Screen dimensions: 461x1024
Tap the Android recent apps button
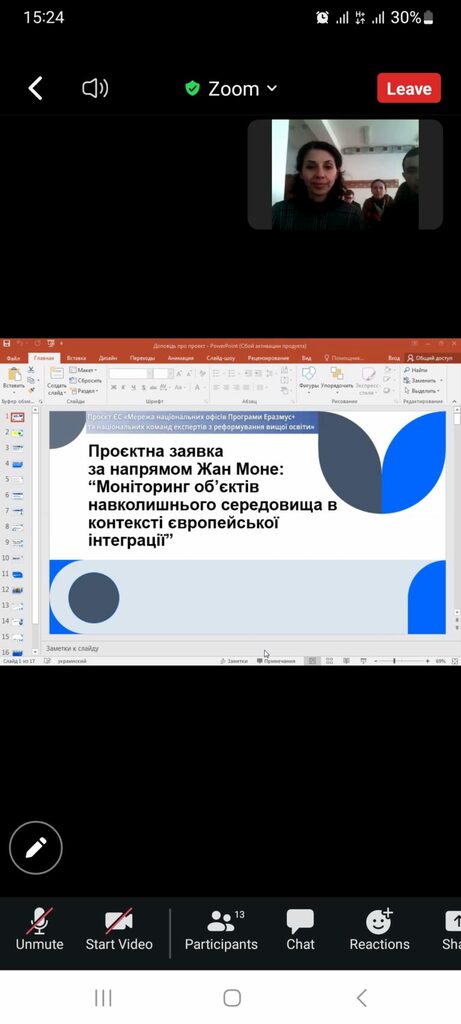103,997
